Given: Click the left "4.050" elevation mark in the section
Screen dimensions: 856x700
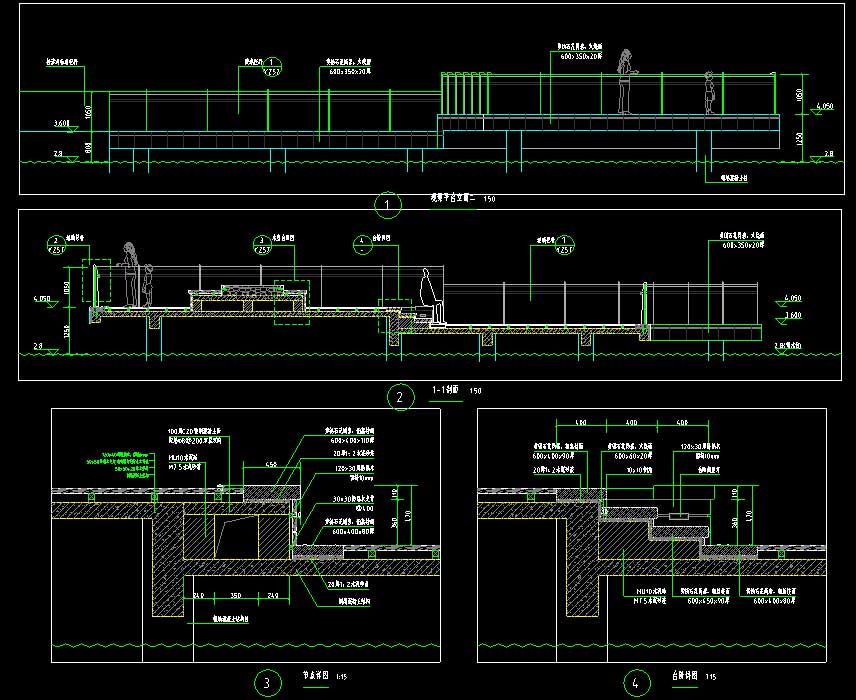Looking at the screenshot, I should pos(42,299).
